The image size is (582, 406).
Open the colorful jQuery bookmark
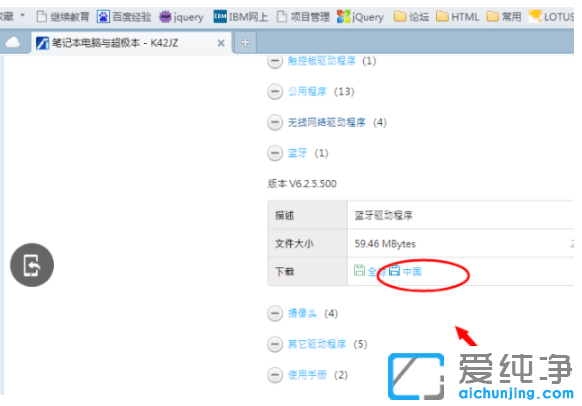(x=360, y=17)
